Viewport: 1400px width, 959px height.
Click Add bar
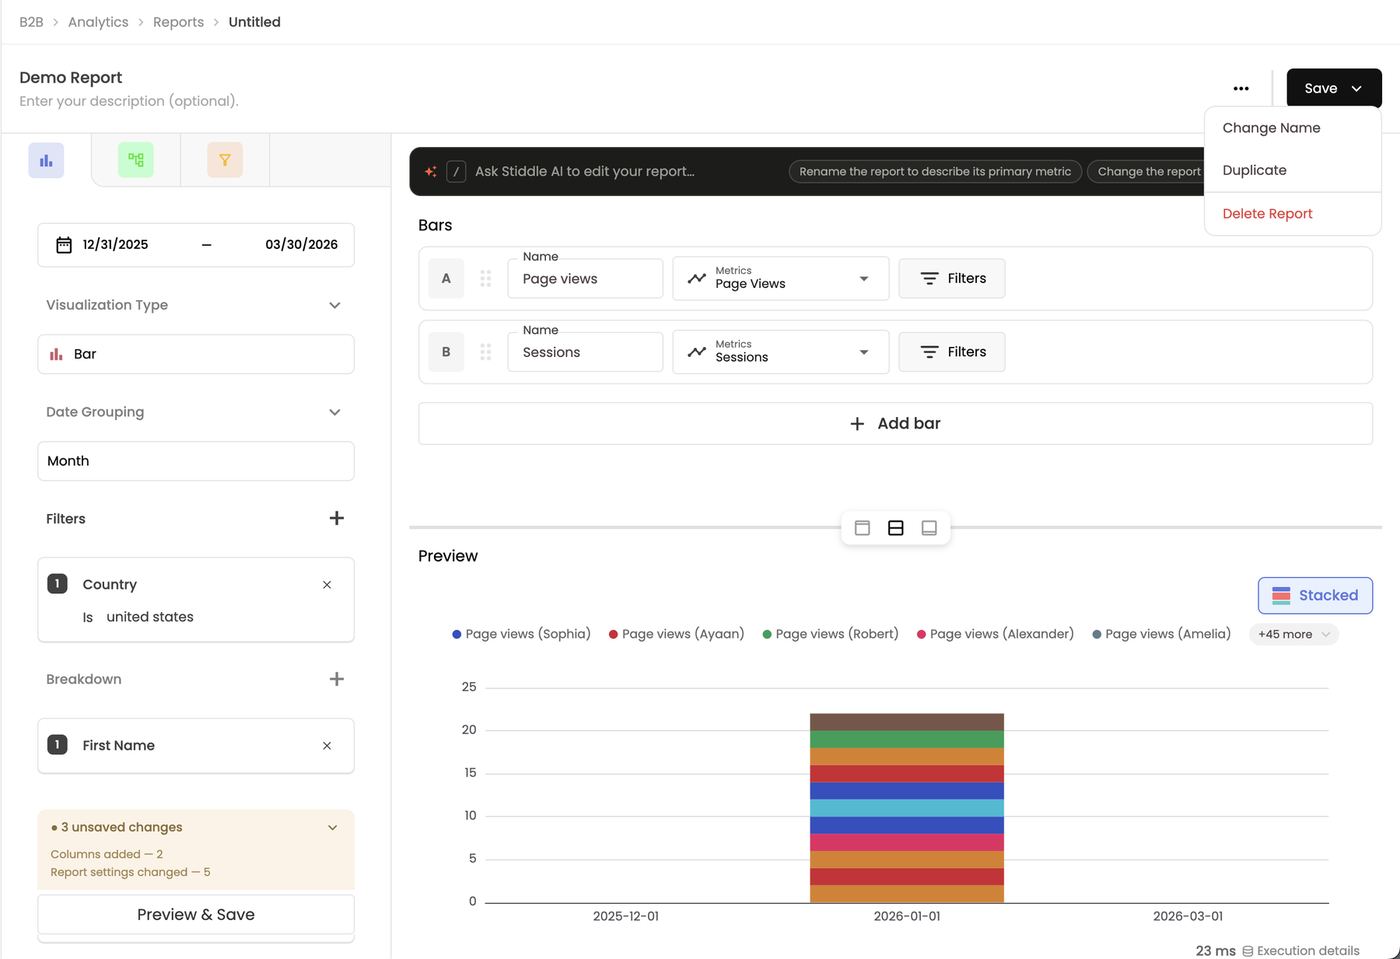pos(895,424)
